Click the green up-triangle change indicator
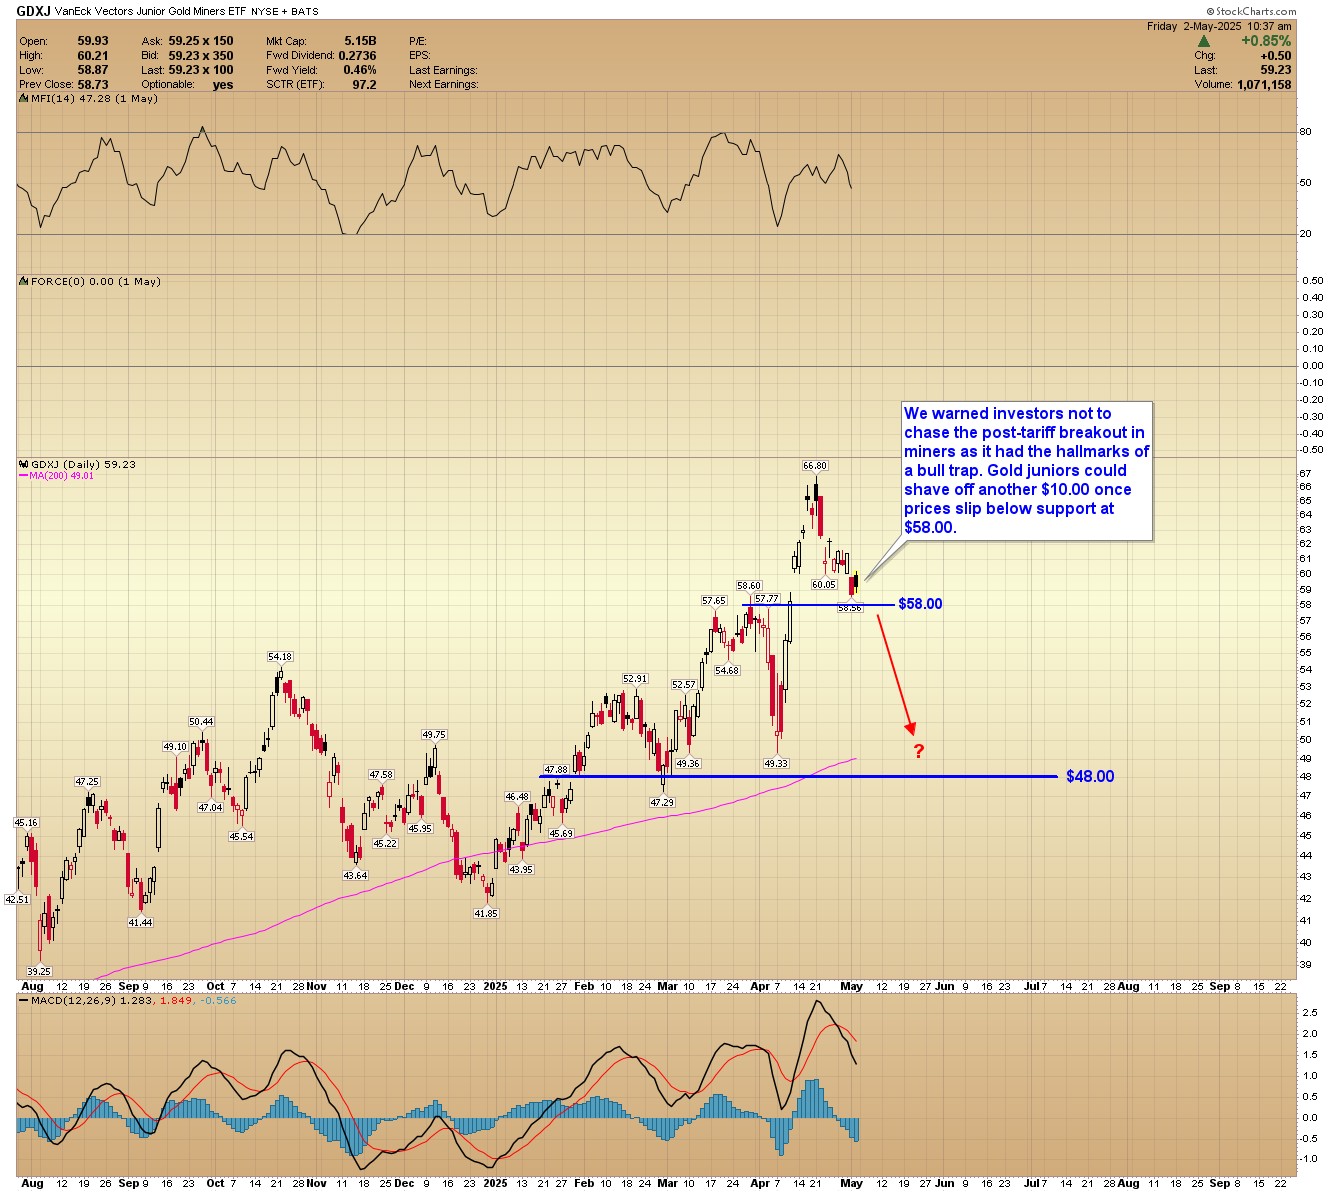The height and width of the screenshot is (1192, 1340). tap(1204, 41)
